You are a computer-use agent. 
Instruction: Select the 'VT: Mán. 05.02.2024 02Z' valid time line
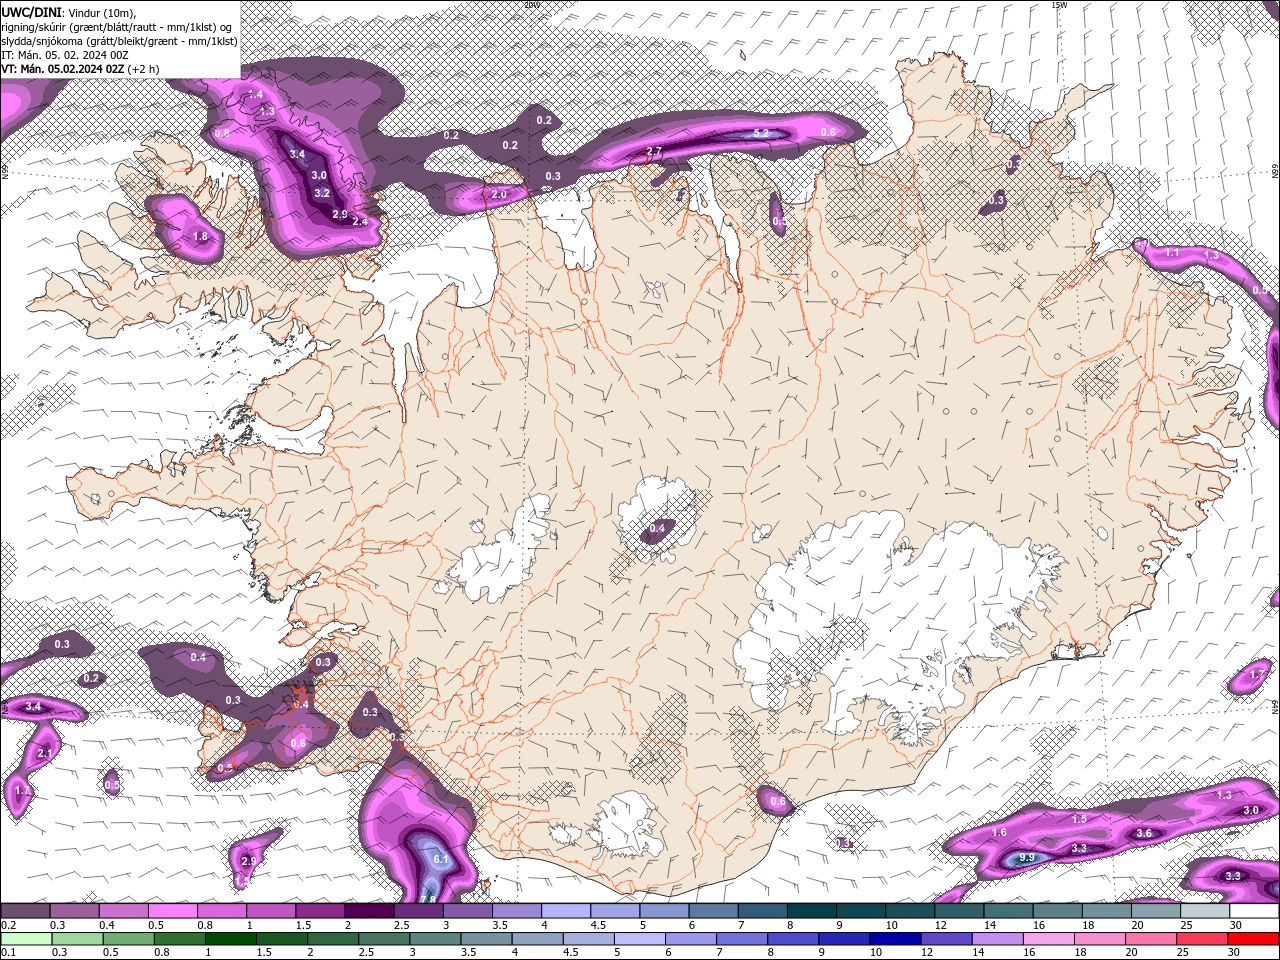tap(63, 69)
